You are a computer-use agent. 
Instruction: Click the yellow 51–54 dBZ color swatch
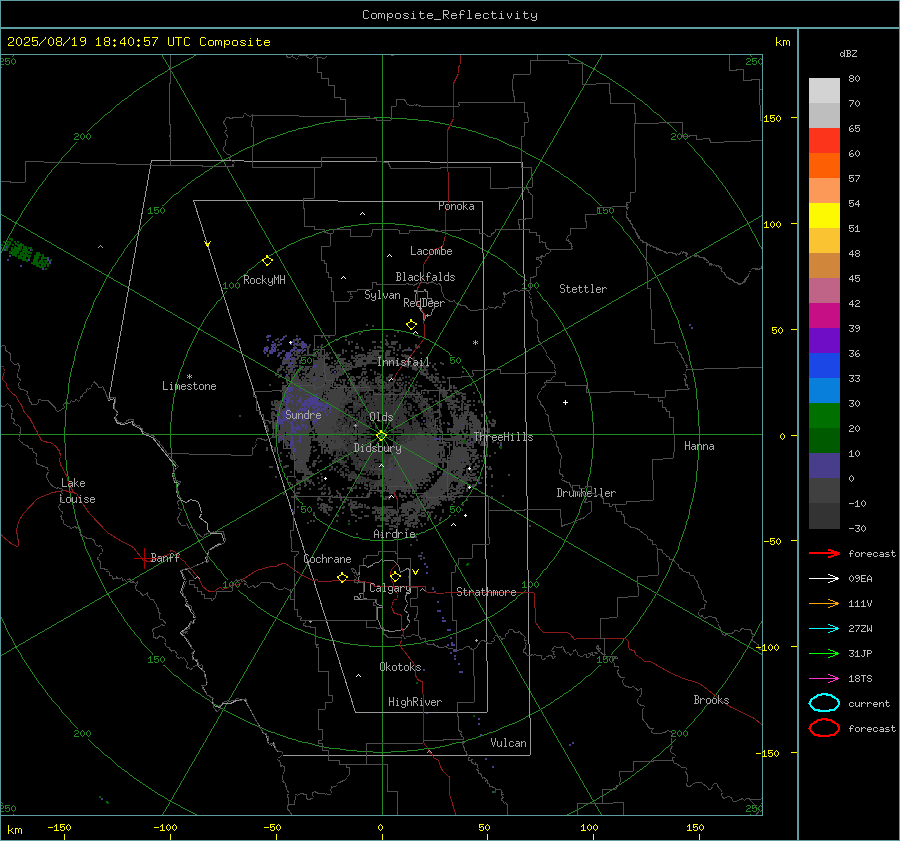(824, 216)
